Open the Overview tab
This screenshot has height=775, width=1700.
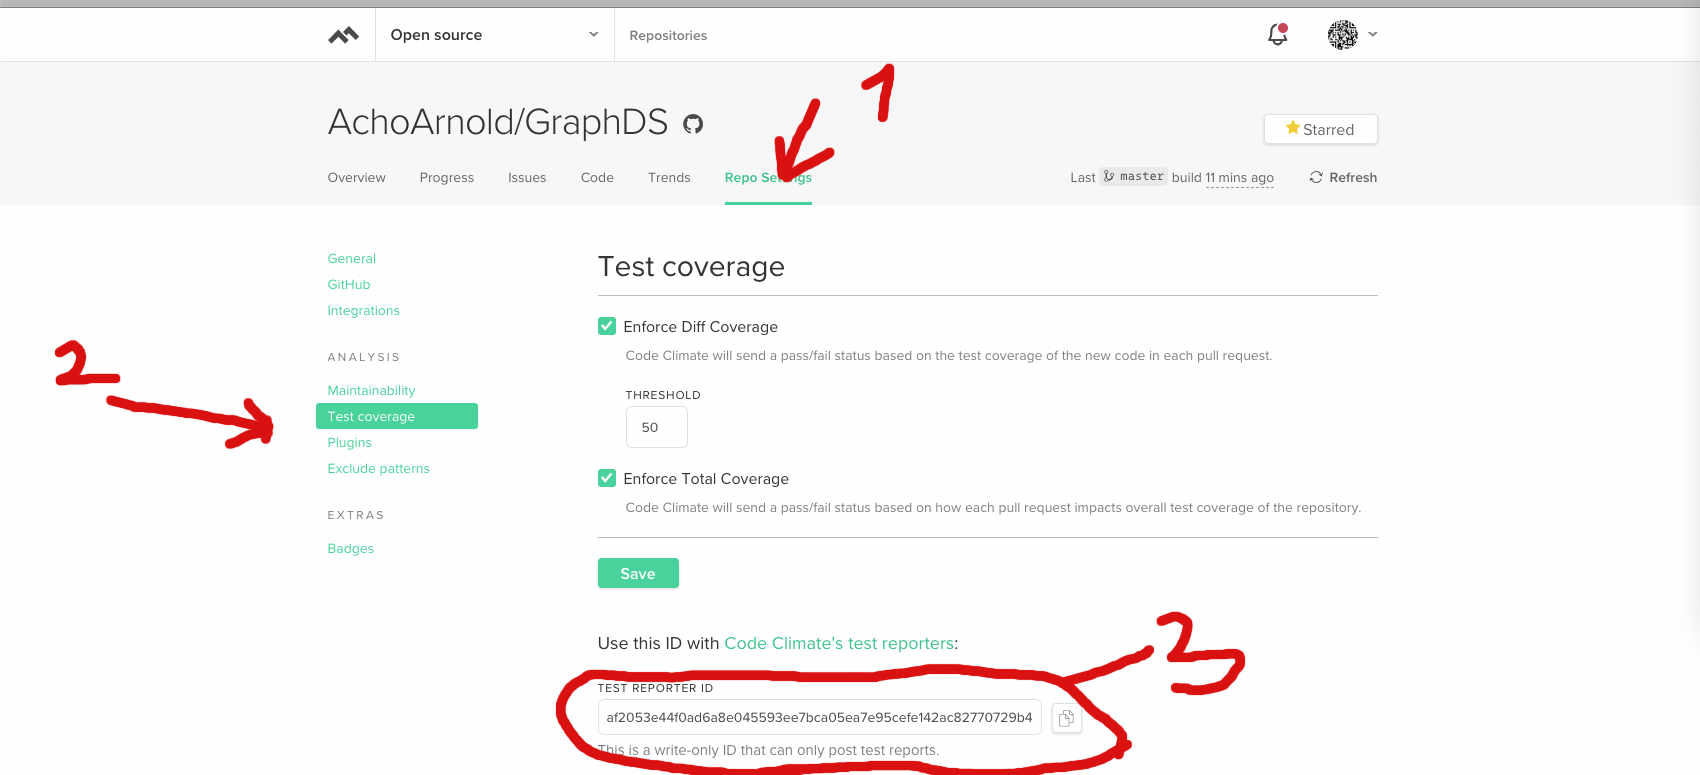coord(356,177)
